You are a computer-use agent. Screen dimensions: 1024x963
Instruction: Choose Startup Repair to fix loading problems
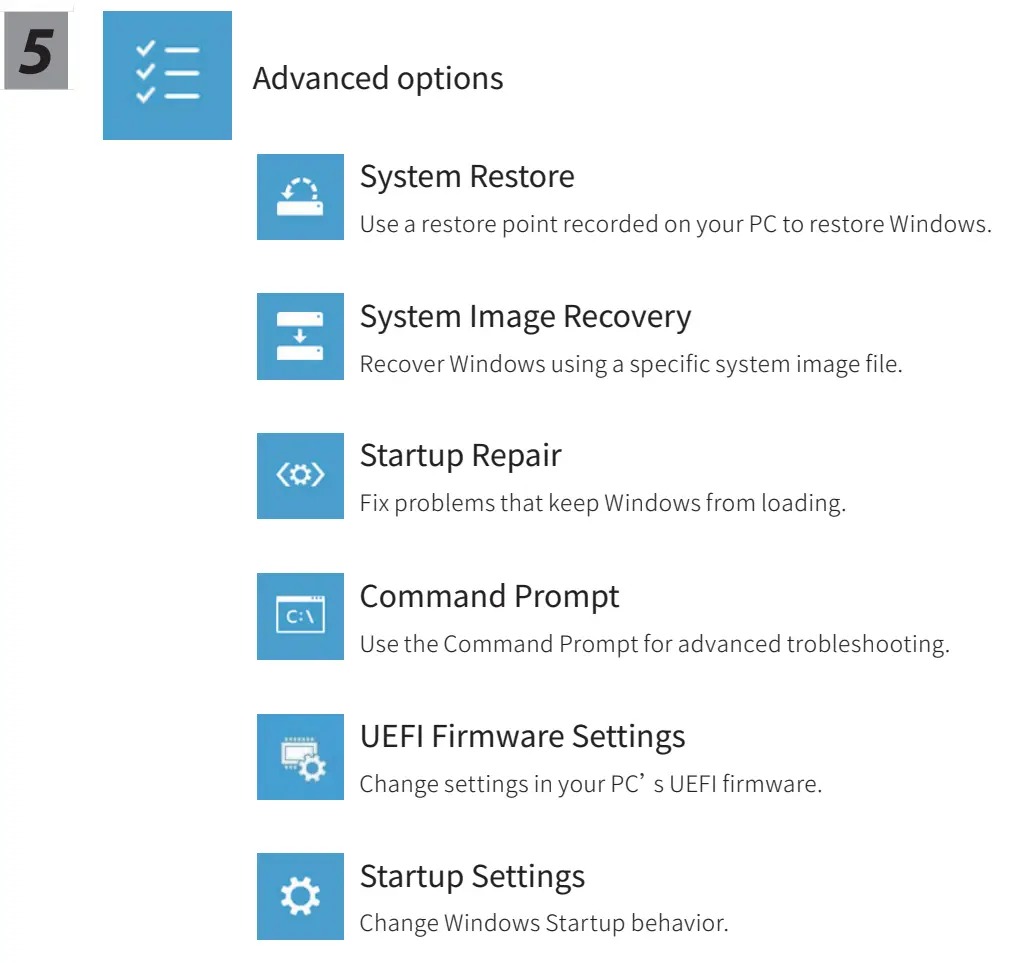[459, 456]
